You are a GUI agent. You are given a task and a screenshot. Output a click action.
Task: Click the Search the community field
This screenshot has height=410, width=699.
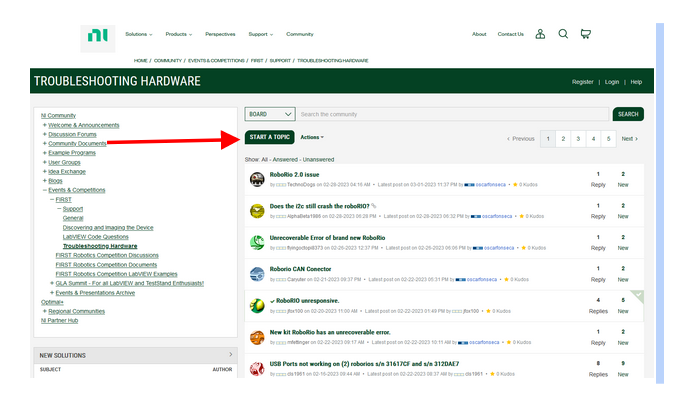pyautogui.click(x=453, y=114)
